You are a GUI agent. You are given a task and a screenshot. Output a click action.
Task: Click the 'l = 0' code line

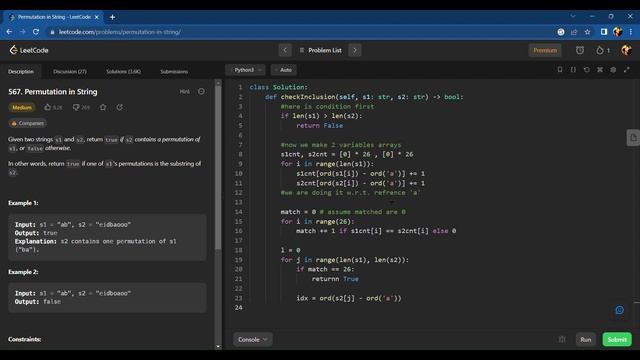(x=290, y=250)
